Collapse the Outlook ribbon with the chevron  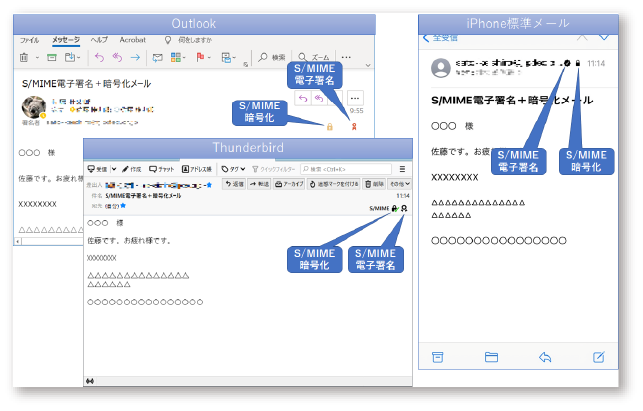[368, 65]
